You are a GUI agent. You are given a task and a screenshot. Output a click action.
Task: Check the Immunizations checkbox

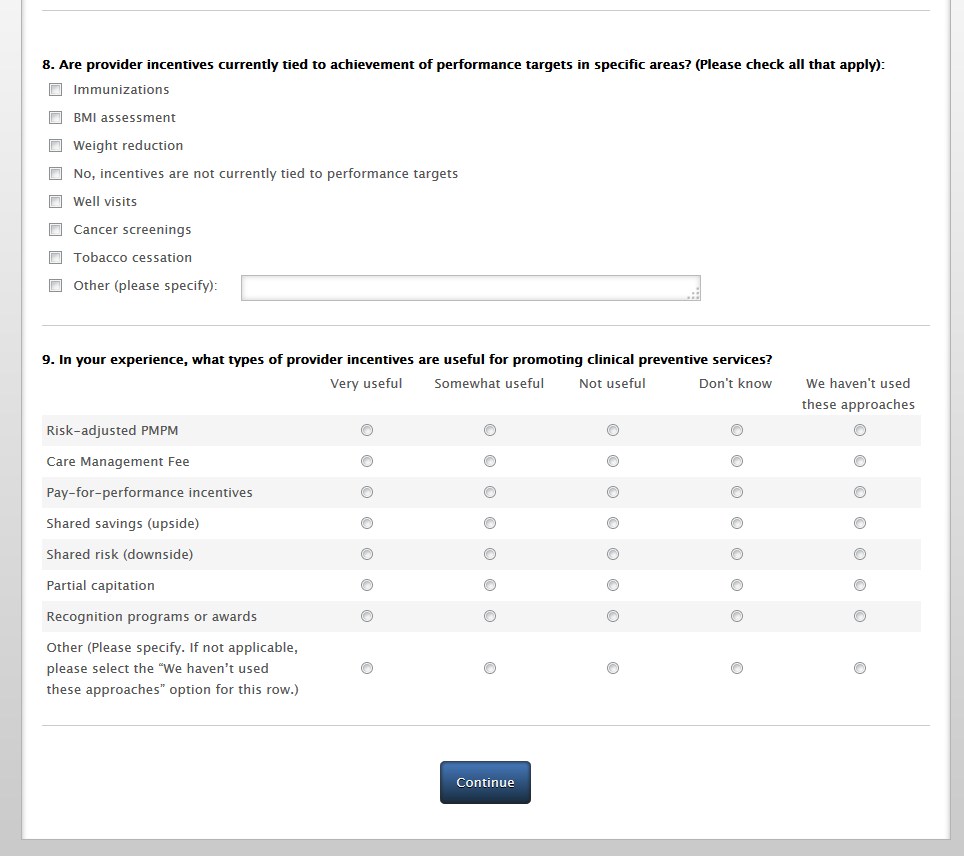(x=55, y=90)
